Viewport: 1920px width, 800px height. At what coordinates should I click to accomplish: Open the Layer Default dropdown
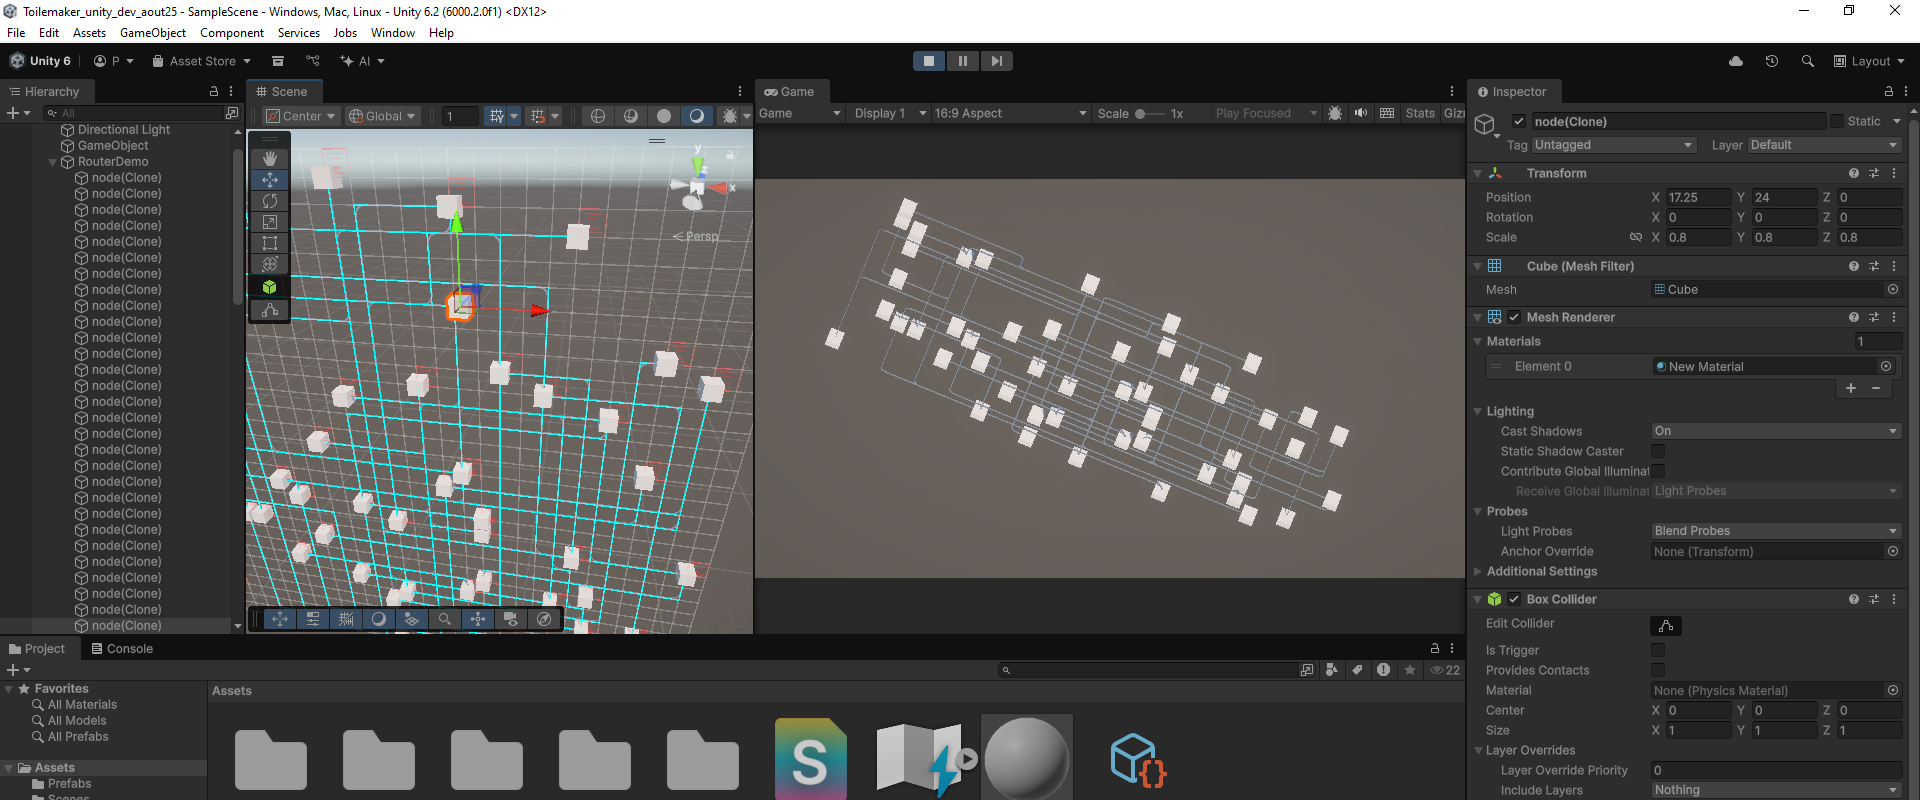1824,145
